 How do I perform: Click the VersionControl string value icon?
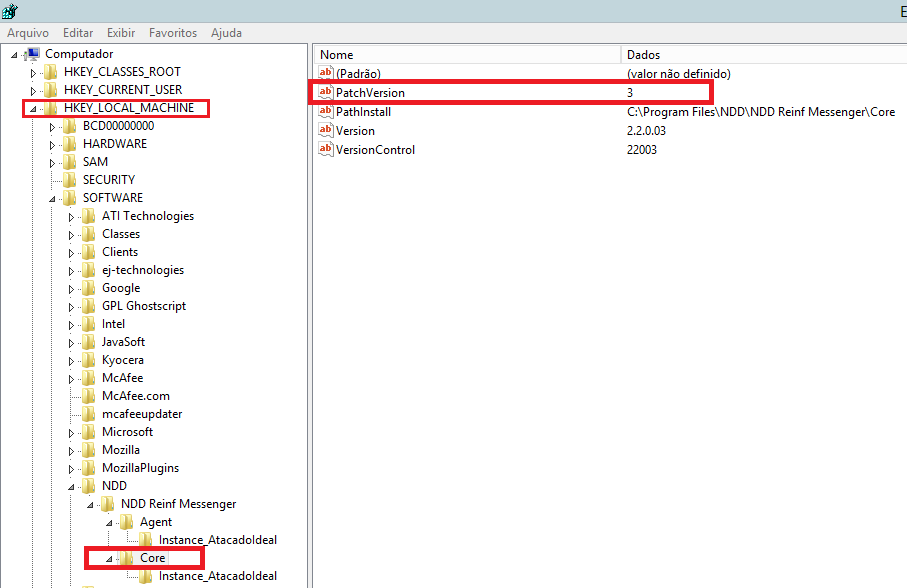pyautogui.click(x=326, y=149)
